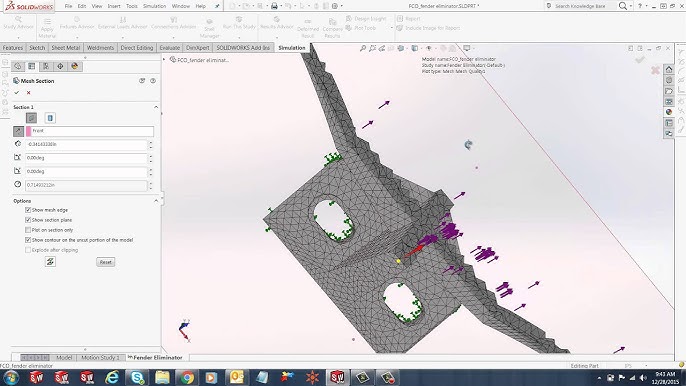Accept Mesh Section with green checkmark
The height and width of the screenshot is (386, 686).
click(x=17, y=93)
